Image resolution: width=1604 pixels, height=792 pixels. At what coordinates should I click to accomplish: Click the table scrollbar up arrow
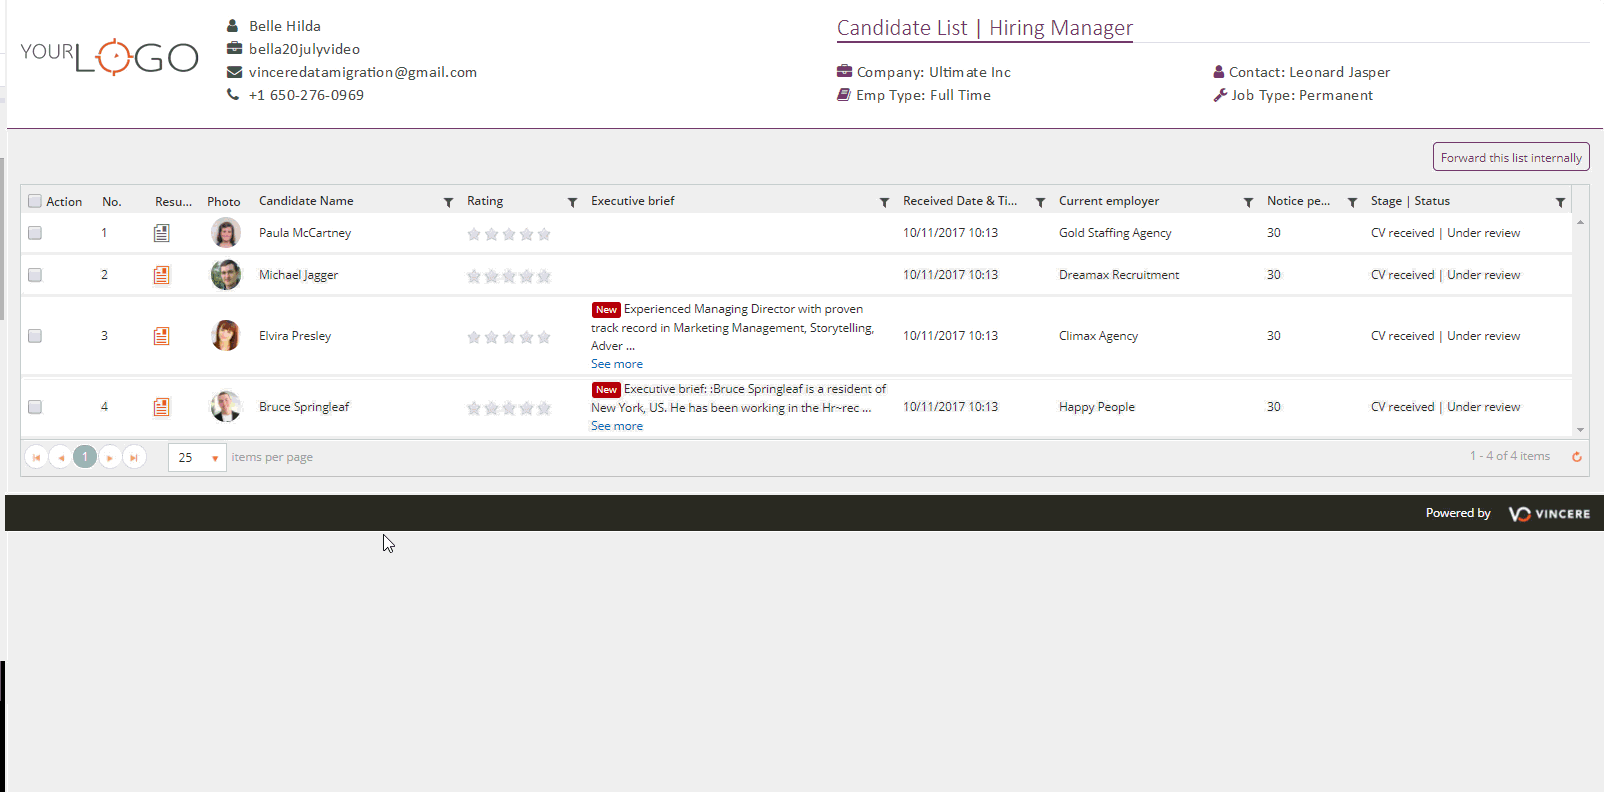click(x=1581, y=222)
